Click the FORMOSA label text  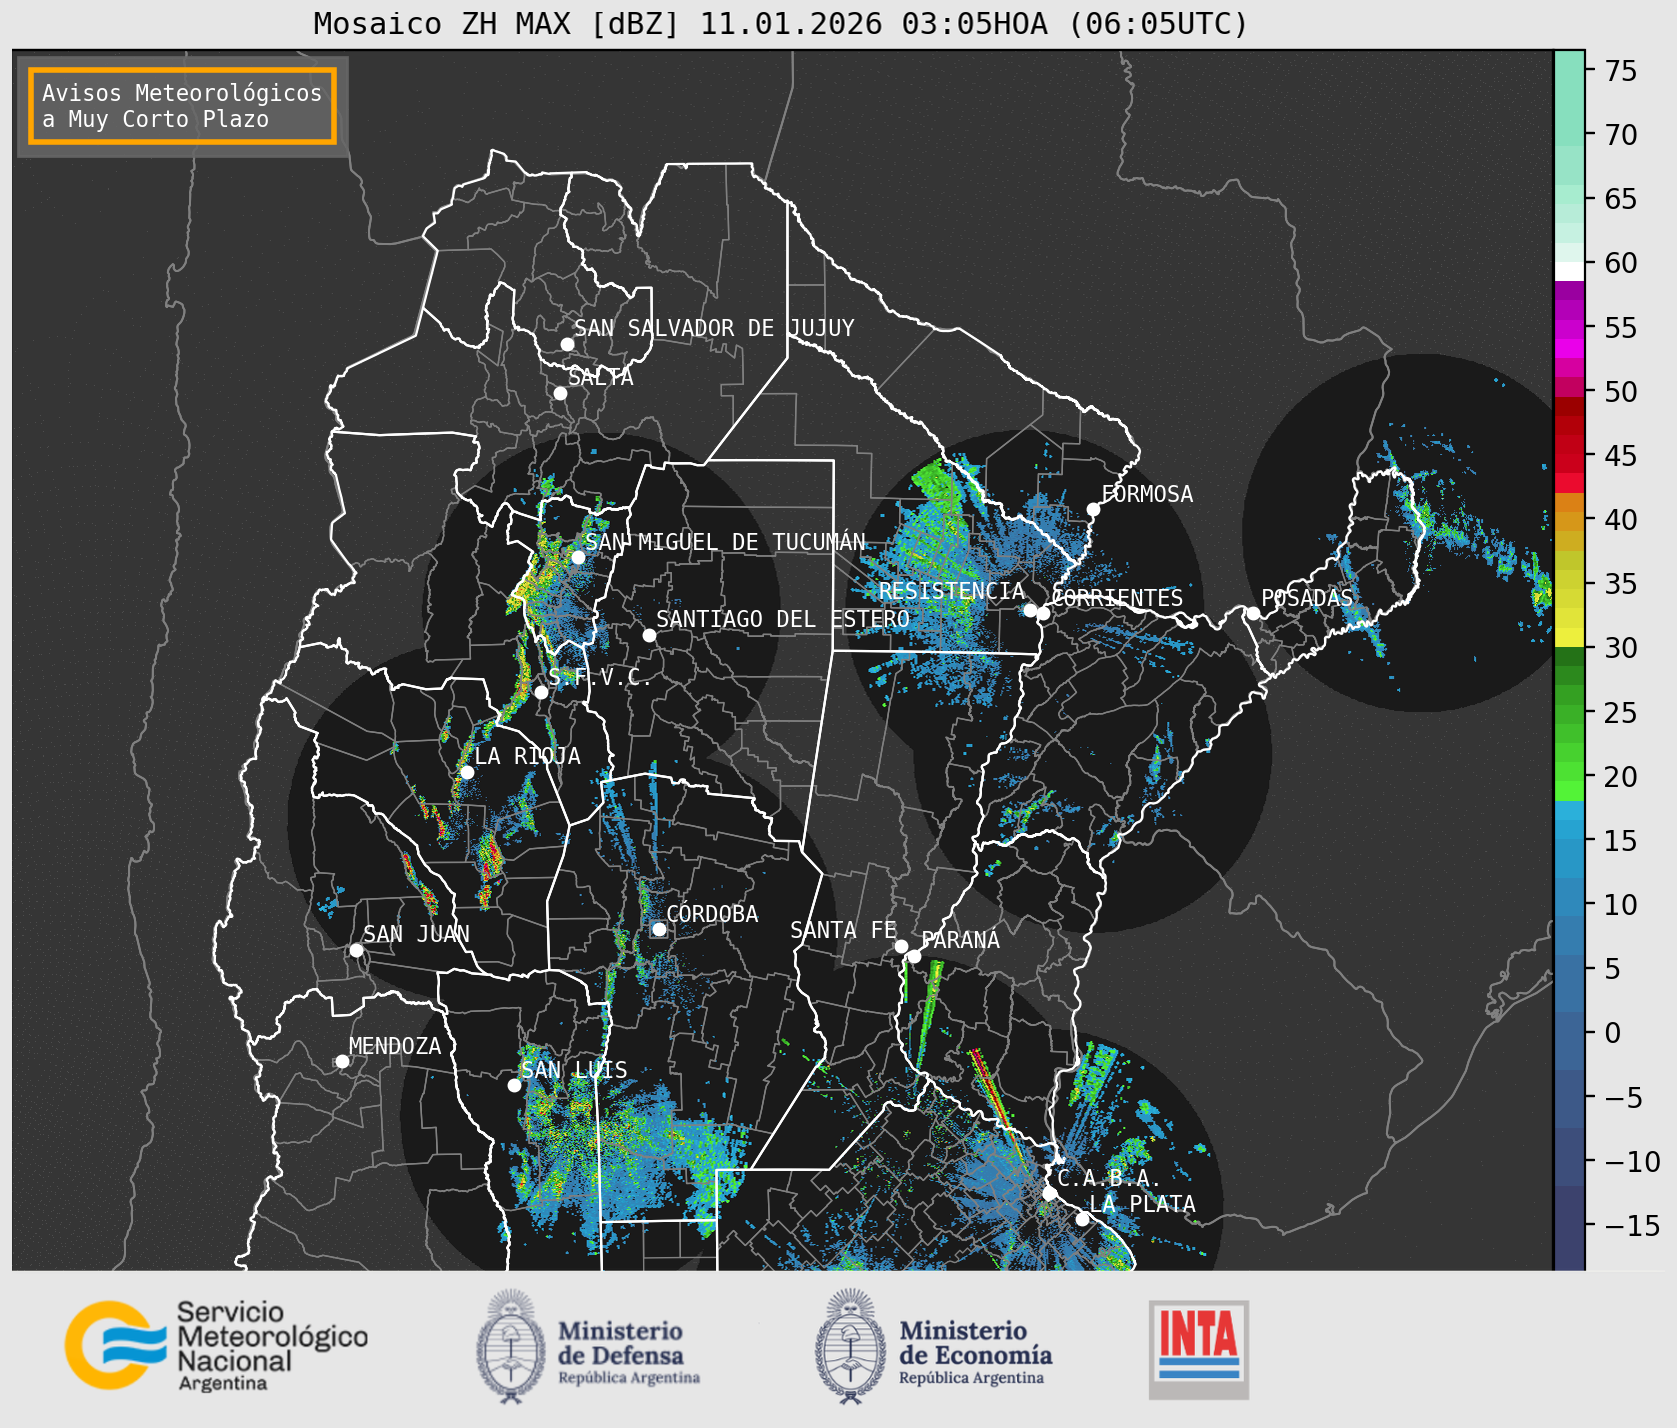point(1147,494)
